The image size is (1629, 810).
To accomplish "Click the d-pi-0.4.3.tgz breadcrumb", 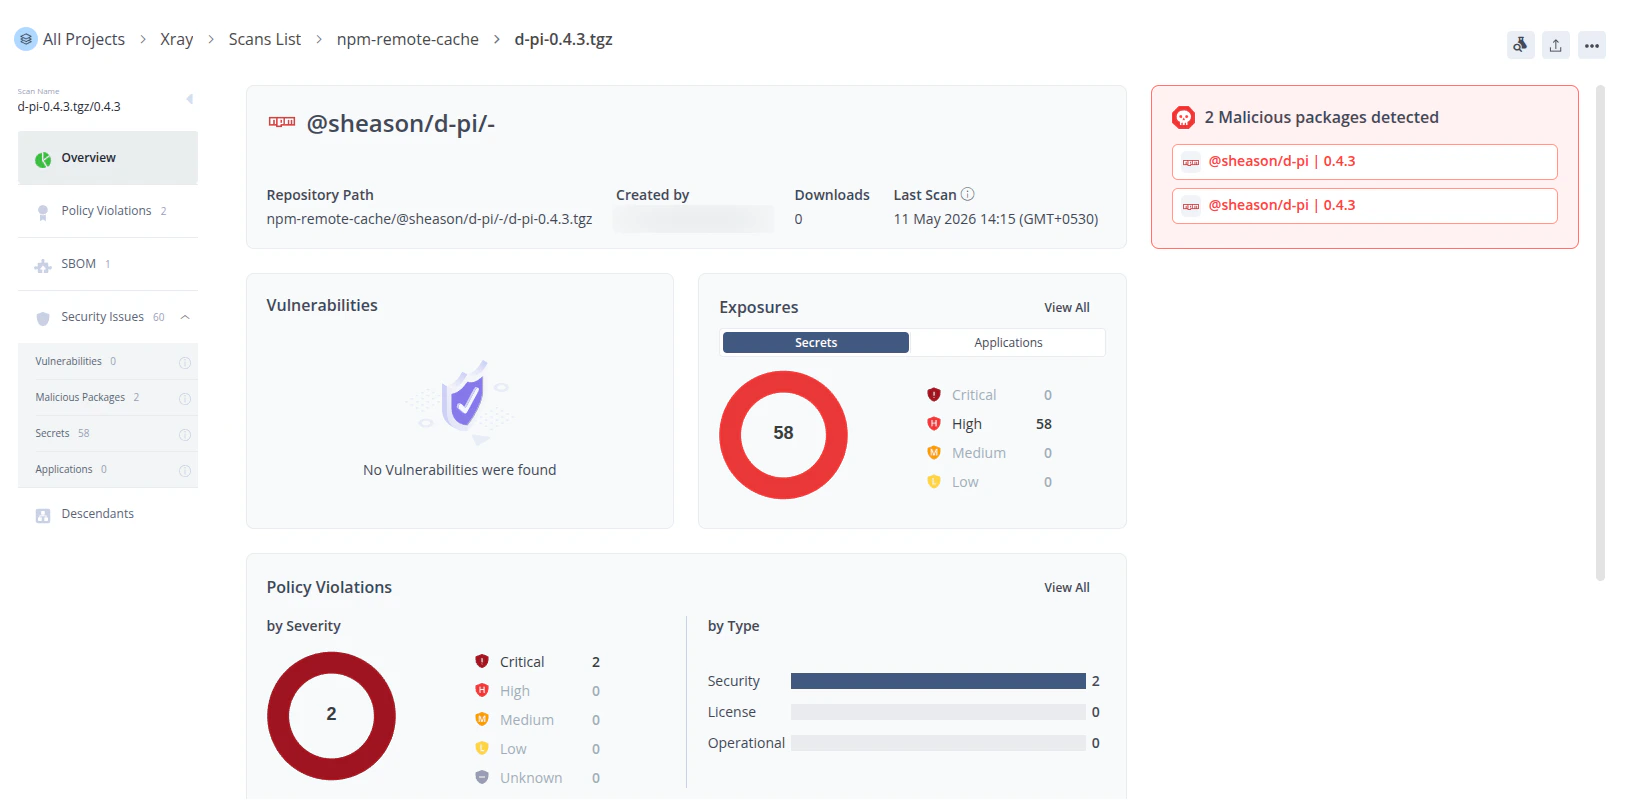I will (x=564, y=39).
